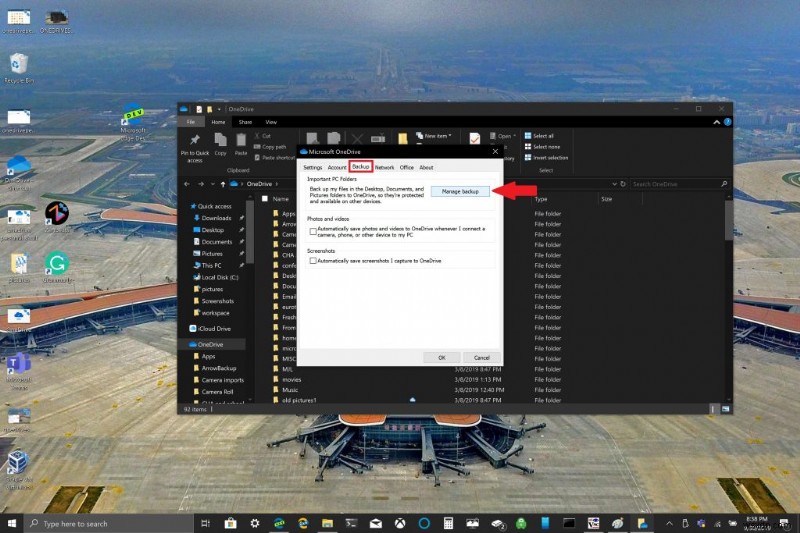Sort by the Size column
This screenshot has height=533, width=800.
[606, 199]
